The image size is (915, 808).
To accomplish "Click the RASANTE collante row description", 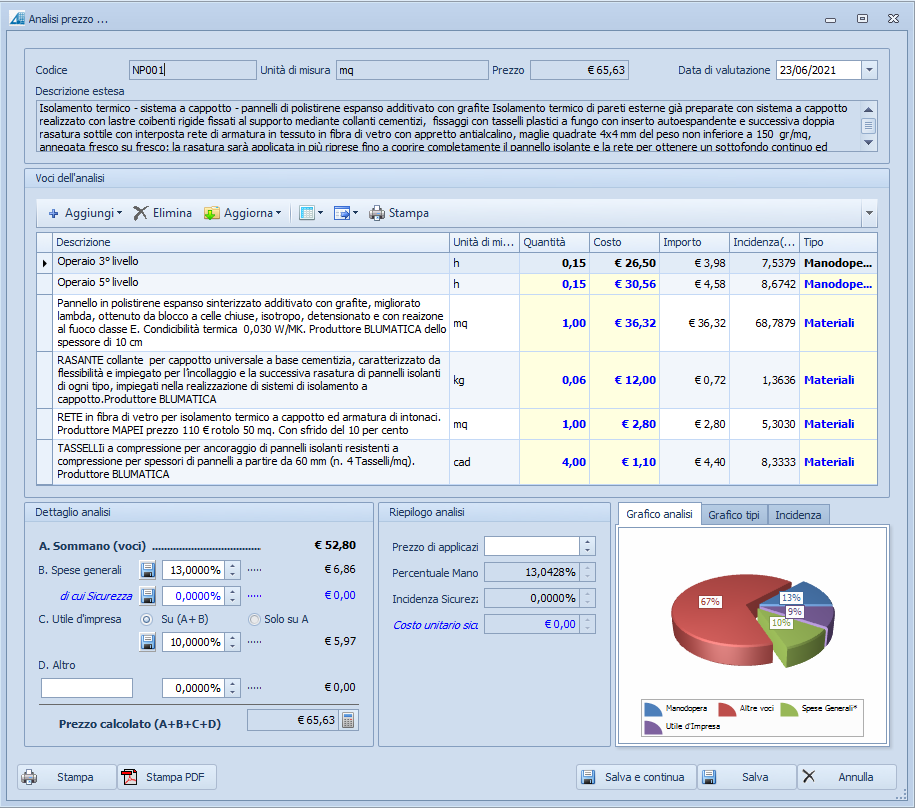I will (251, 380).
